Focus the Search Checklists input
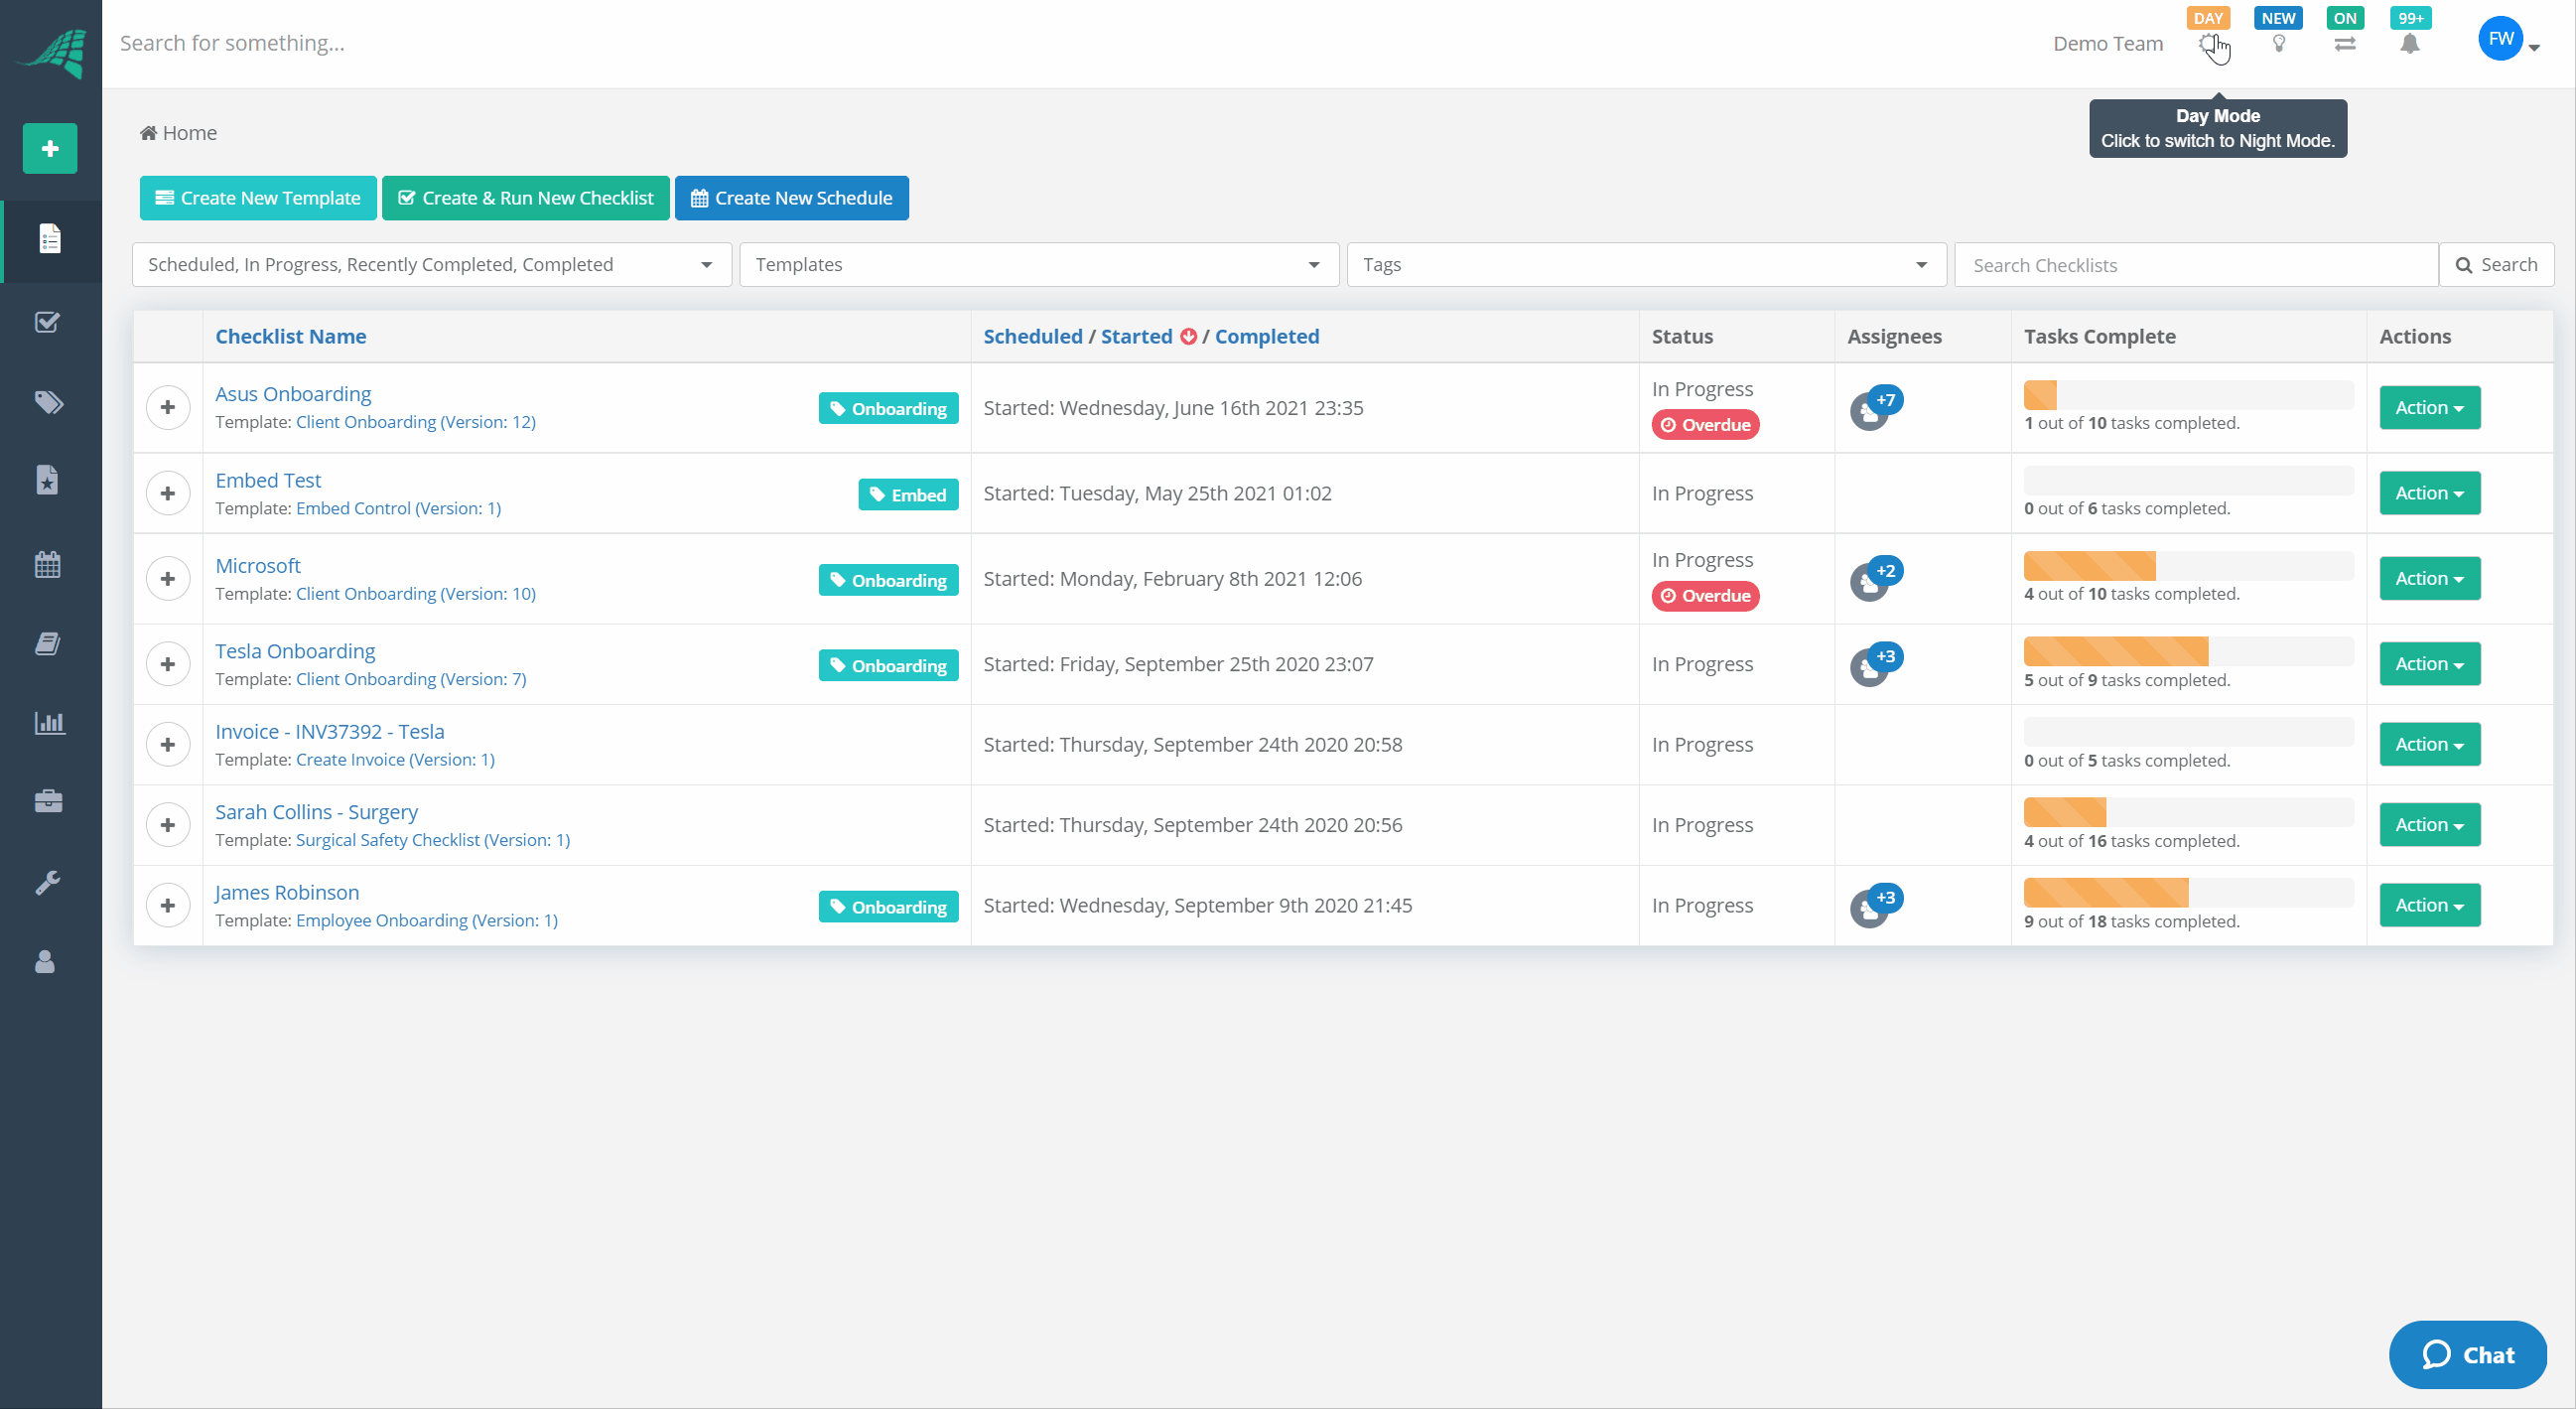This screenshot has width=2576, height=1409. click(2196, 265)
